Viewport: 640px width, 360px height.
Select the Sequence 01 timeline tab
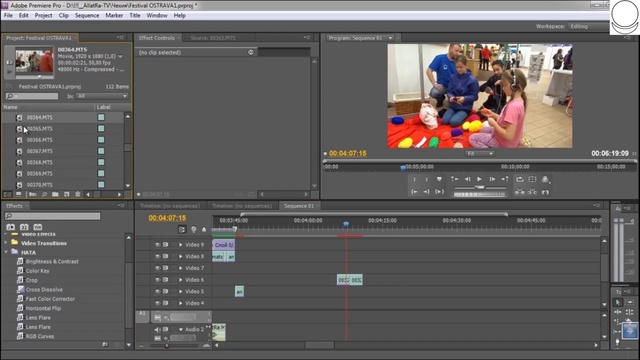pos(299,206)
